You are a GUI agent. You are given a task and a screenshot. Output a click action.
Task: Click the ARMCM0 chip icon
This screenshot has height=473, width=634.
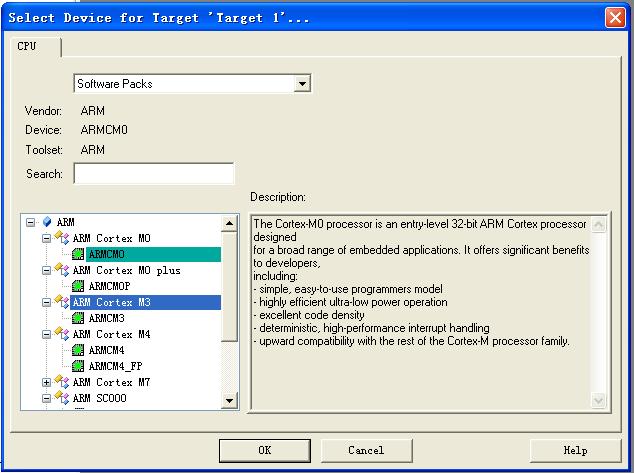coord(78,254)
